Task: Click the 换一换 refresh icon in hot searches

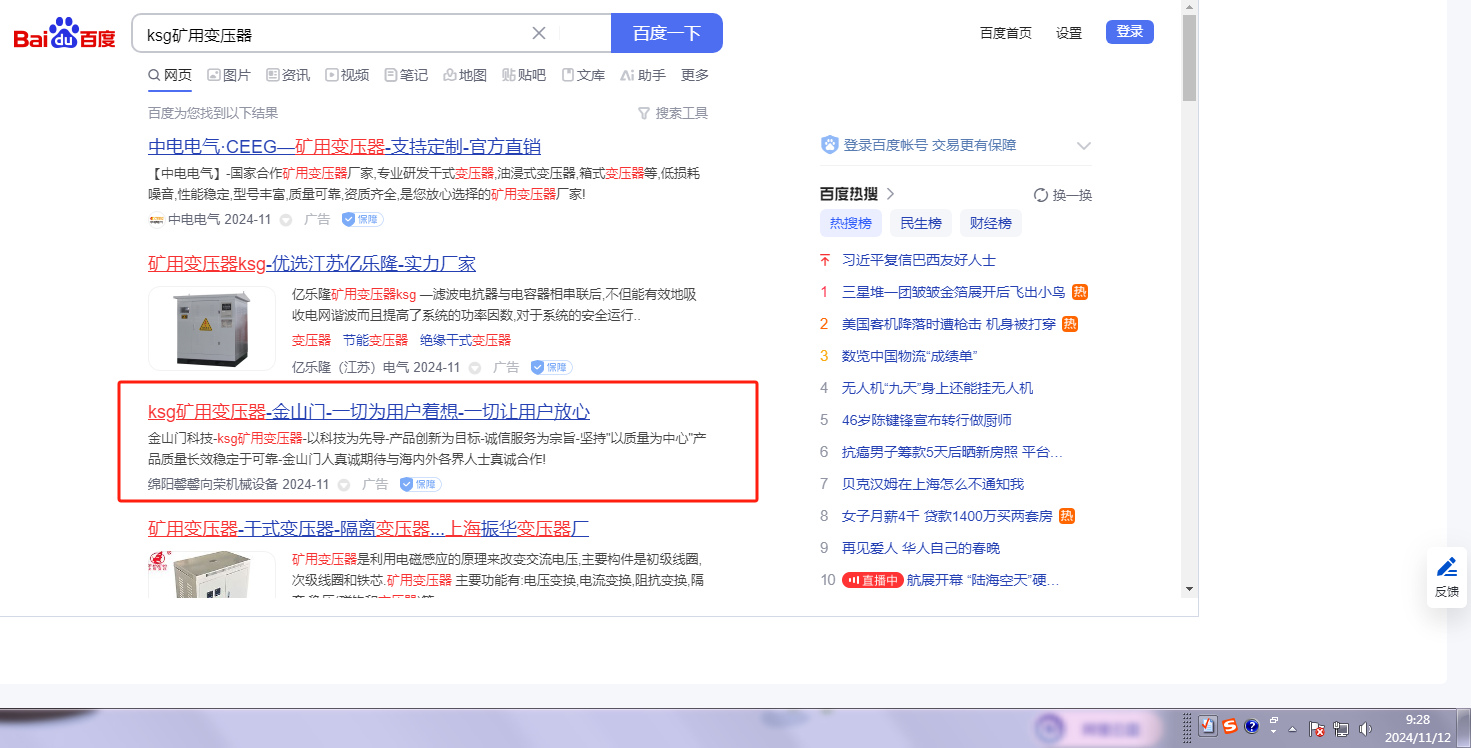Action: click(x=1040, y=195)
